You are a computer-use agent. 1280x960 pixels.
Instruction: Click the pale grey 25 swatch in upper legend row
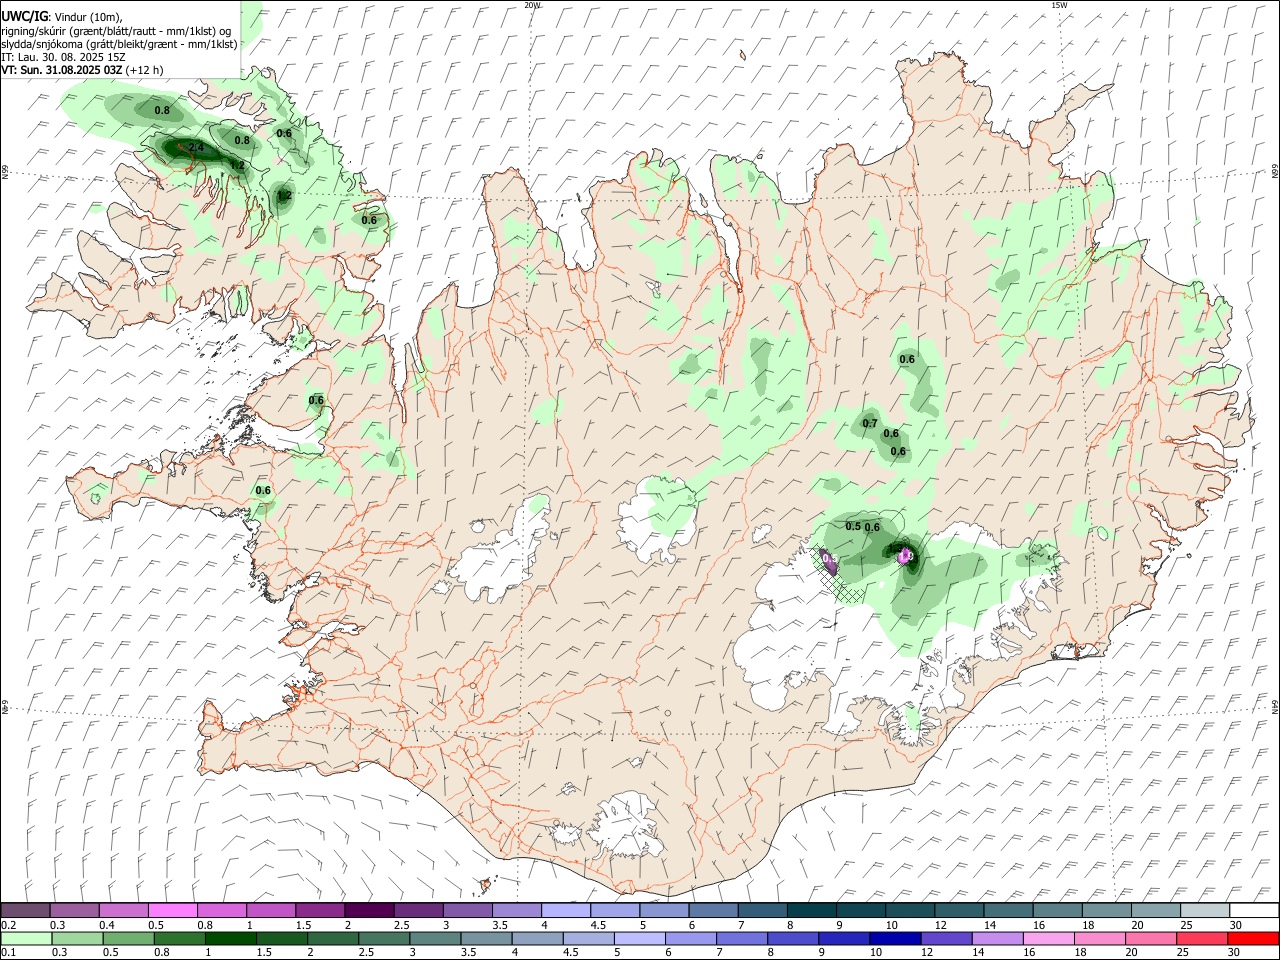(1205, 910)
